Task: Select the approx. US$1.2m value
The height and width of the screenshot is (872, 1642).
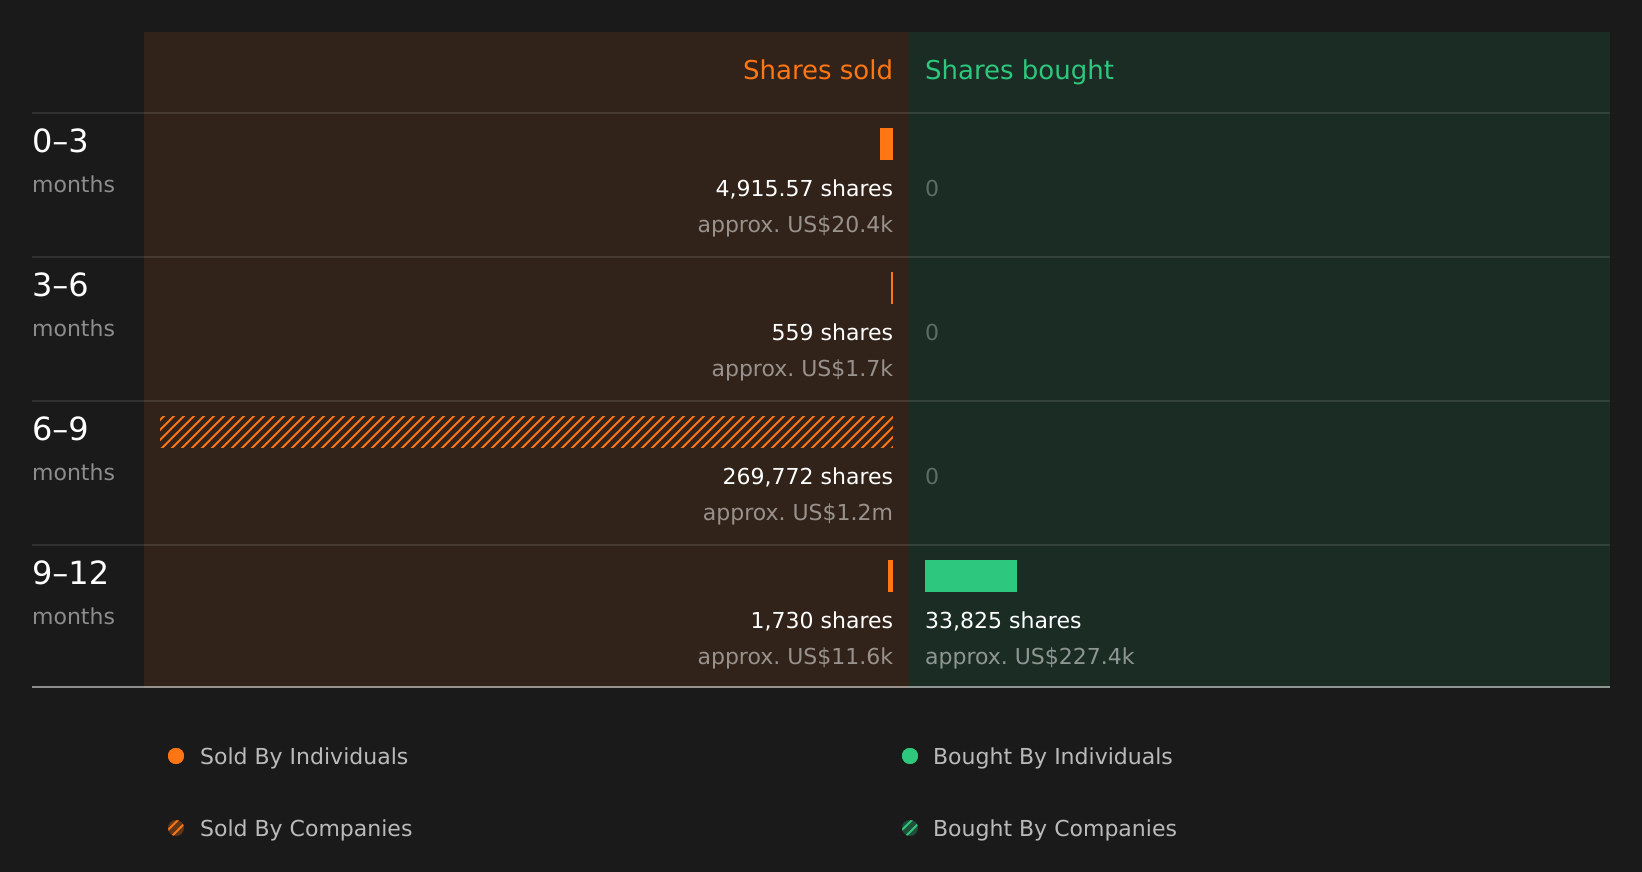Action: tap(798, 513)
